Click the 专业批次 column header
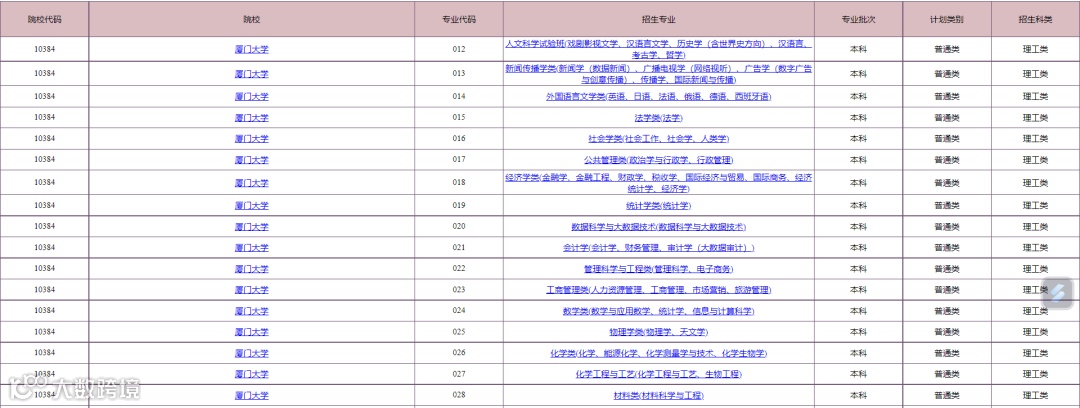This screenshot has width=1080, height=408. point(858,19)
